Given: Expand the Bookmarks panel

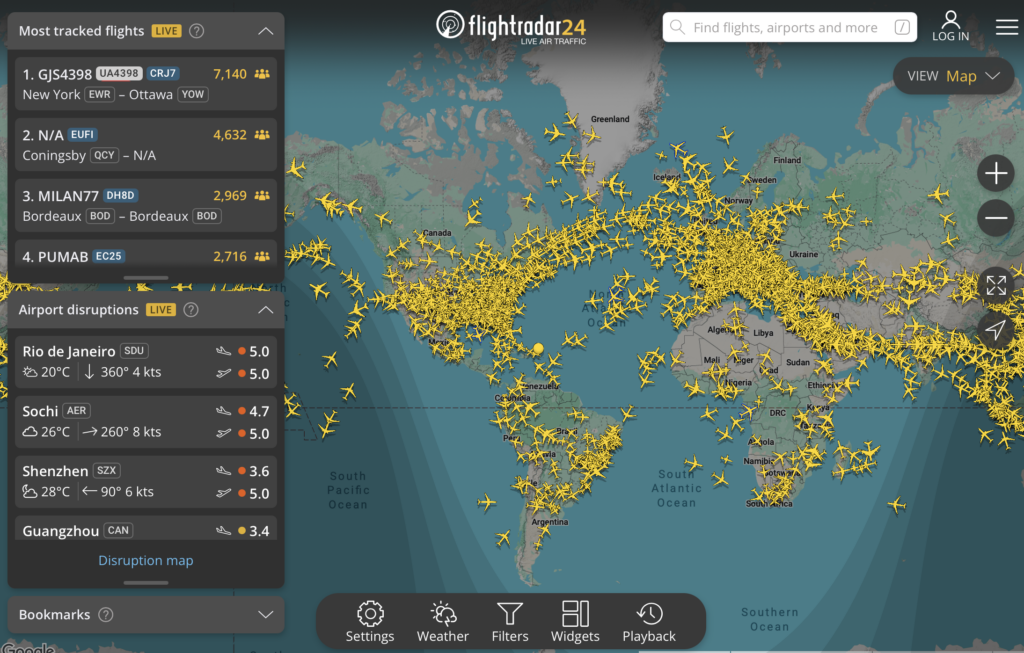Looking at the screenshot, I should (x=265, y=614).
